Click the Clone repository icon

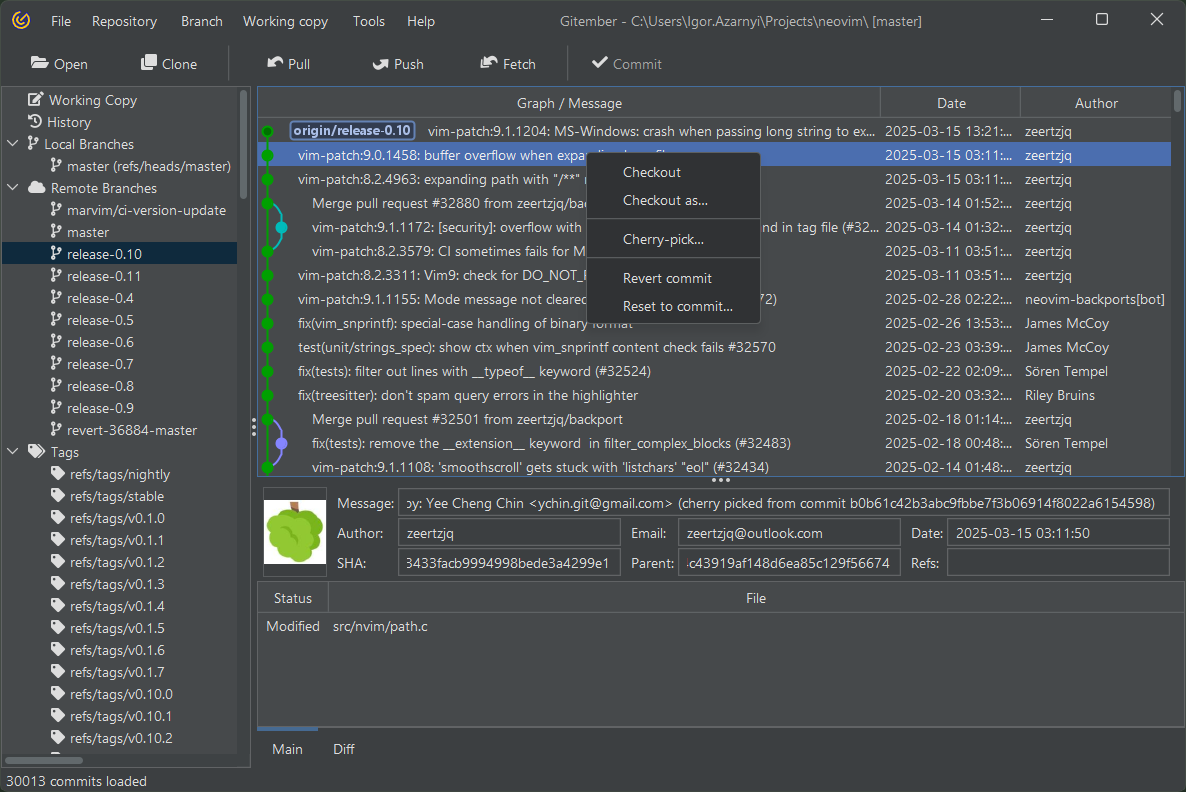(149, 63)
